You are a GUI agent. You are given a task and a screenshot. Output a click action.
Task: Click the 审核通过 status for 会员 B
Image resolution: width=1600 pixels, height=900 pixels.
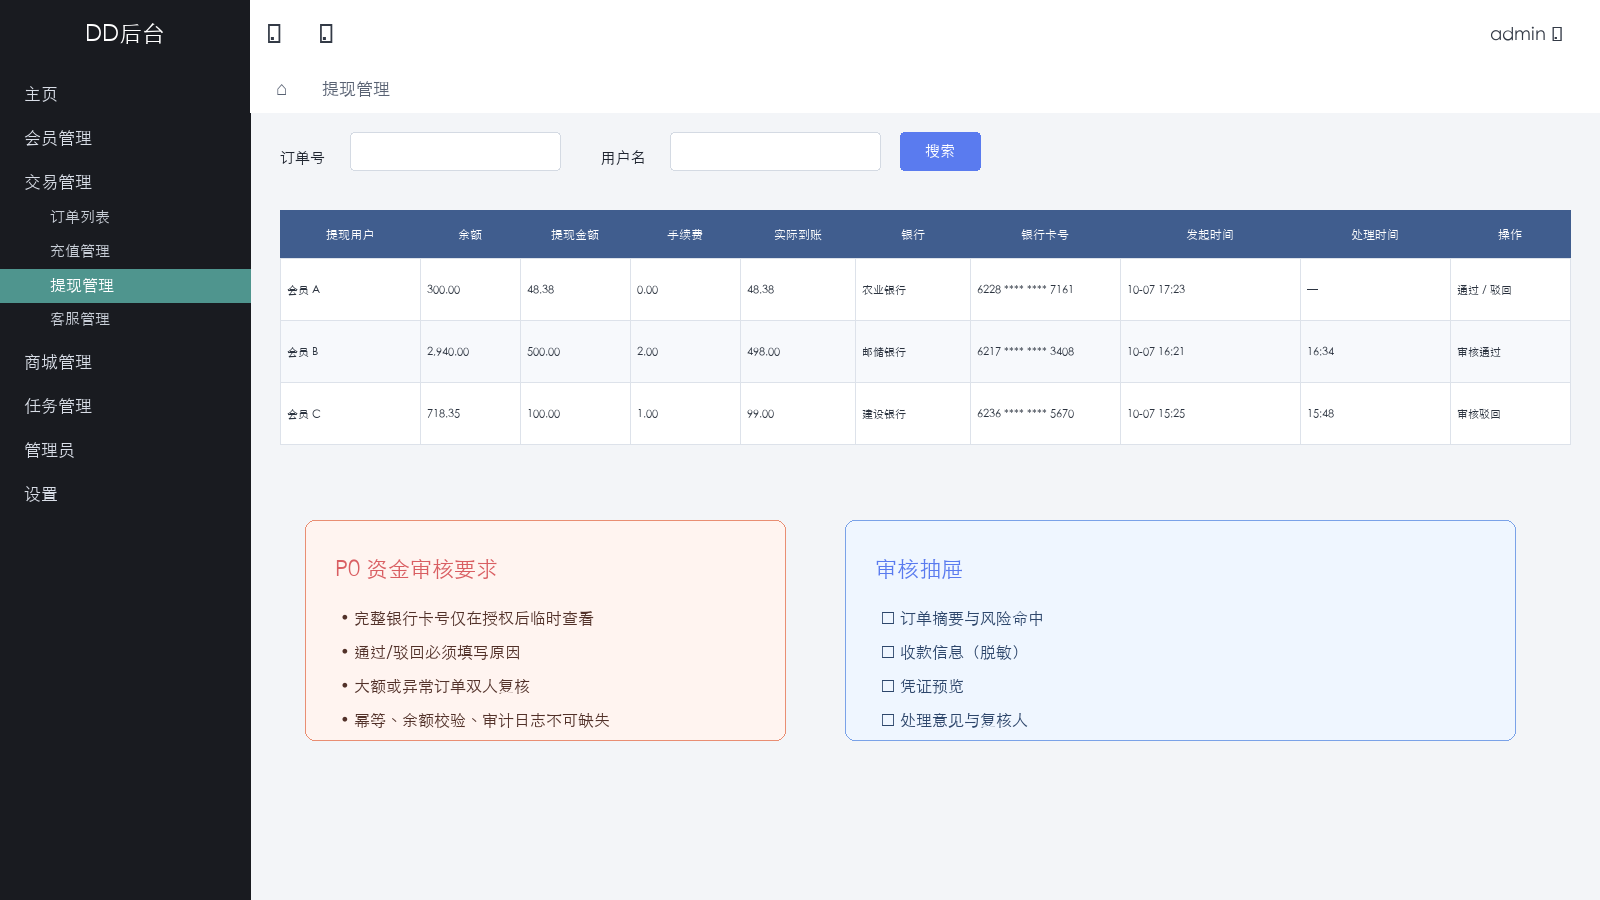1479,352
